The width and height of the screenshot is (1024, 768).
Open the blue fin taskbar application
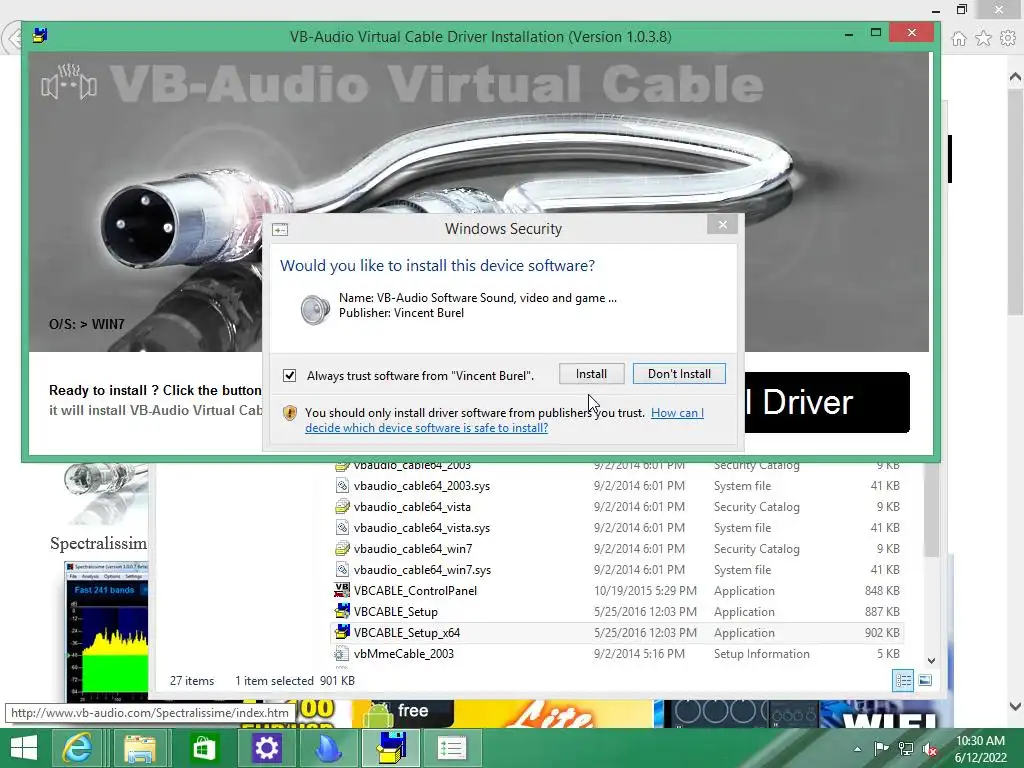328,748
